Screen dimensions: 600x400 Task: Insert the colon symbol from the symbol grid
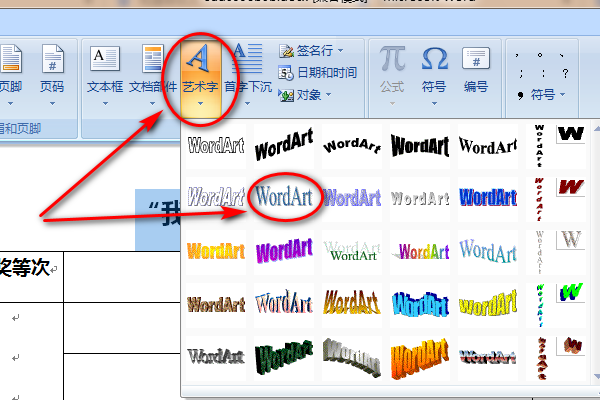click(543, 73)
